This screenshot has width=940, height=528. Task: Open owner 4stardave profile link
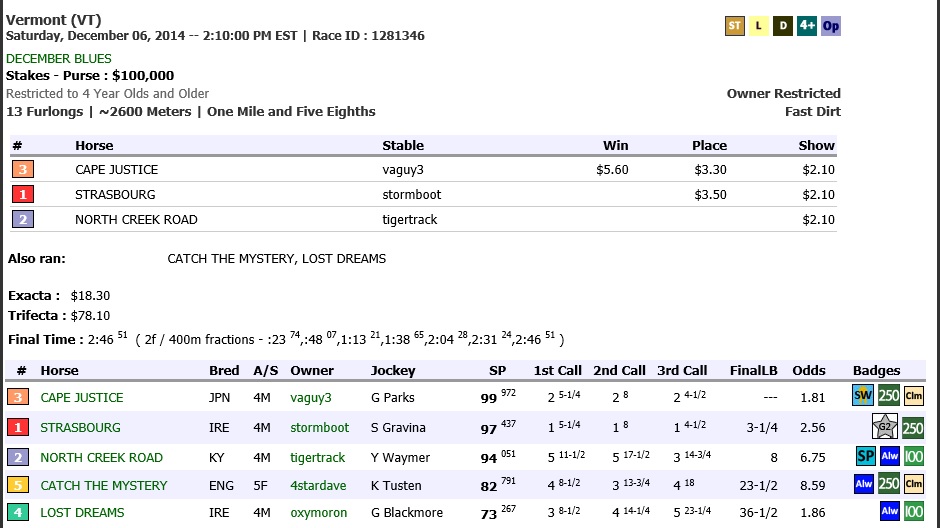[x=318, y=485]
